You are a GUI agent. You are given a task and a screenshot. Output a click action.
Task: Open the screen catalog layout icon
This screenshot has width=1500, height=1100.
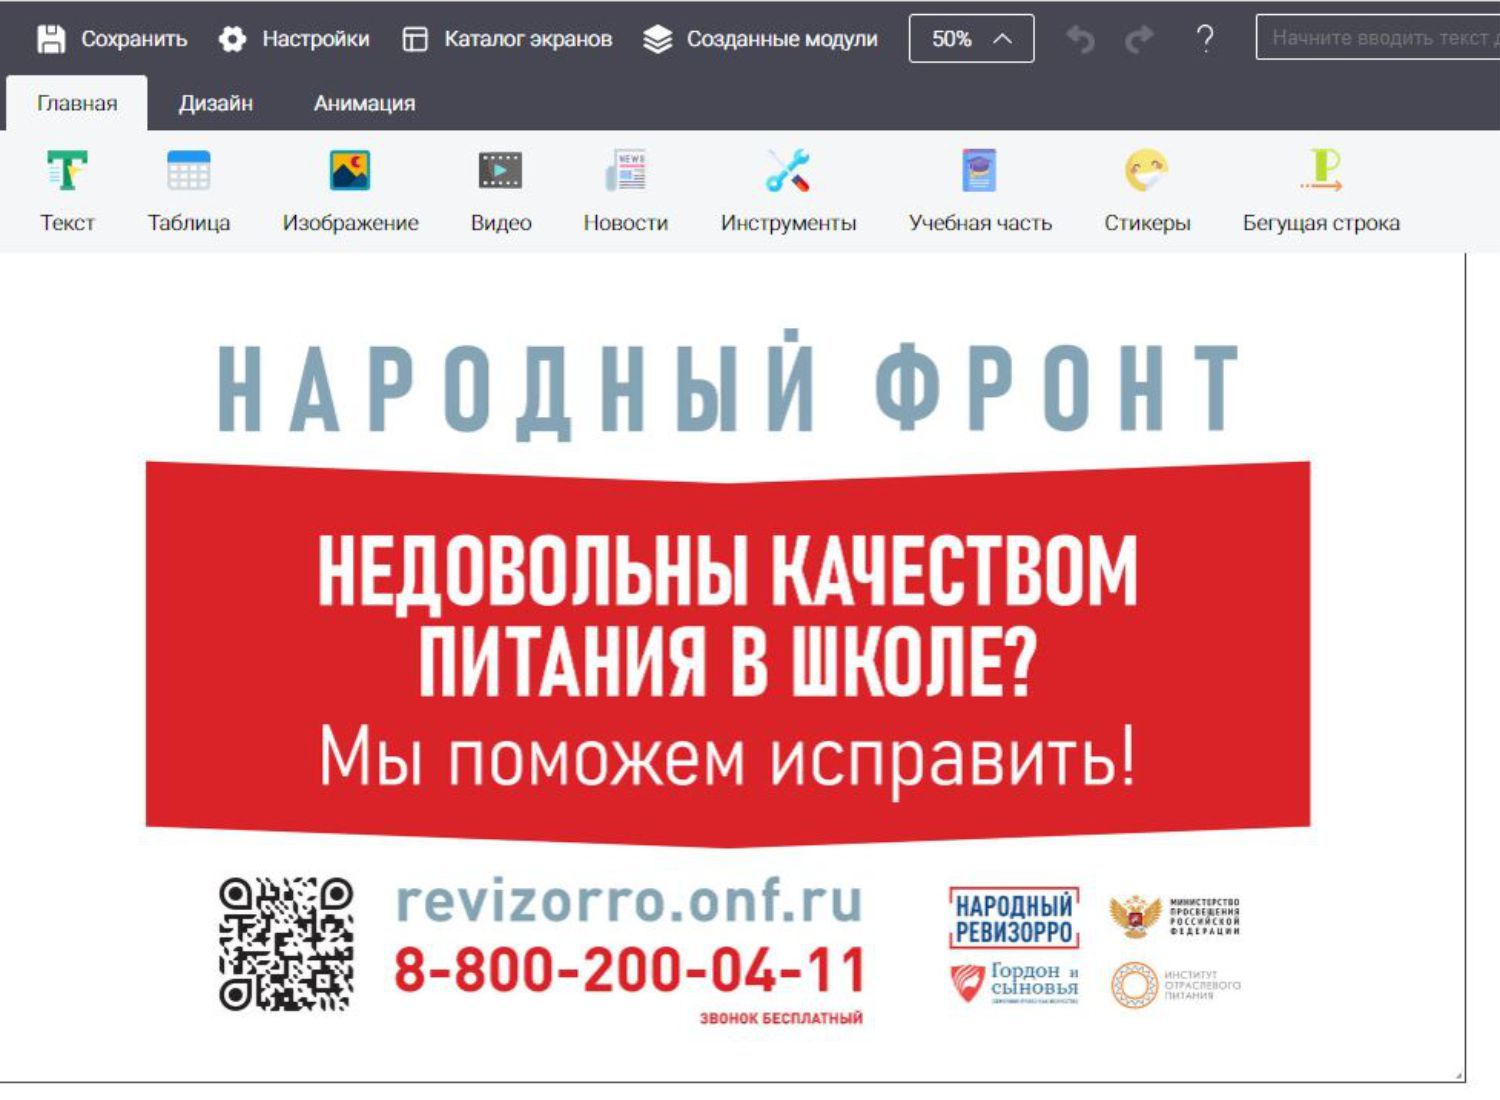coord(414,39)
